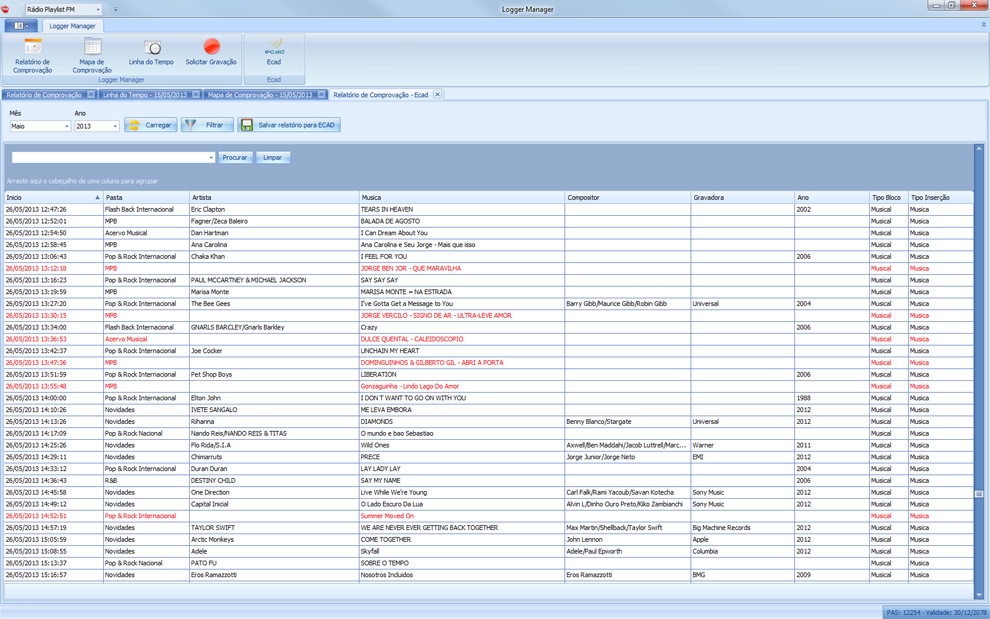
Task: Select the Big Machine Records label cell
Action: 742,527
